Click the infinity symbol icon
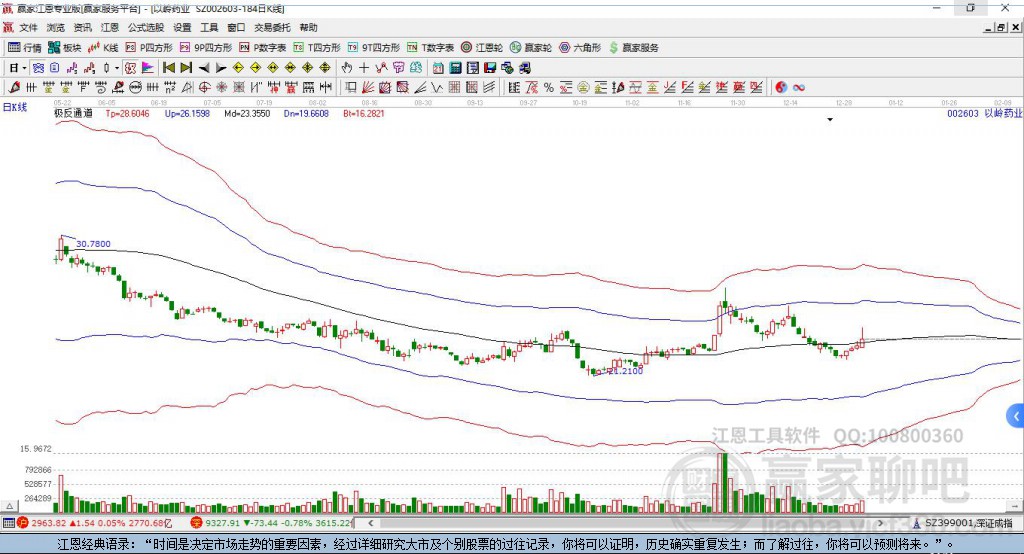The height and width of the screenshot is (554, 1024). pyautogui.click(x=799, y=88)
